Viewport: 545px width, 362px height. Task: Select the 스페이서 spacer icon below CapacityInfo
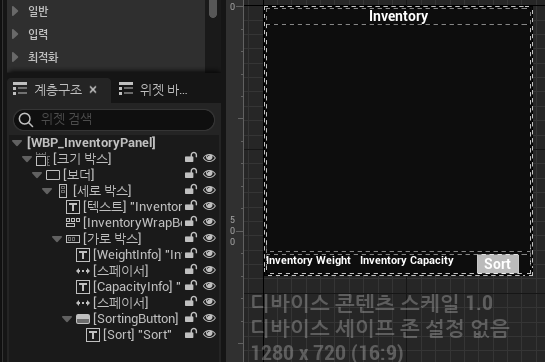(x=83, y=303)
